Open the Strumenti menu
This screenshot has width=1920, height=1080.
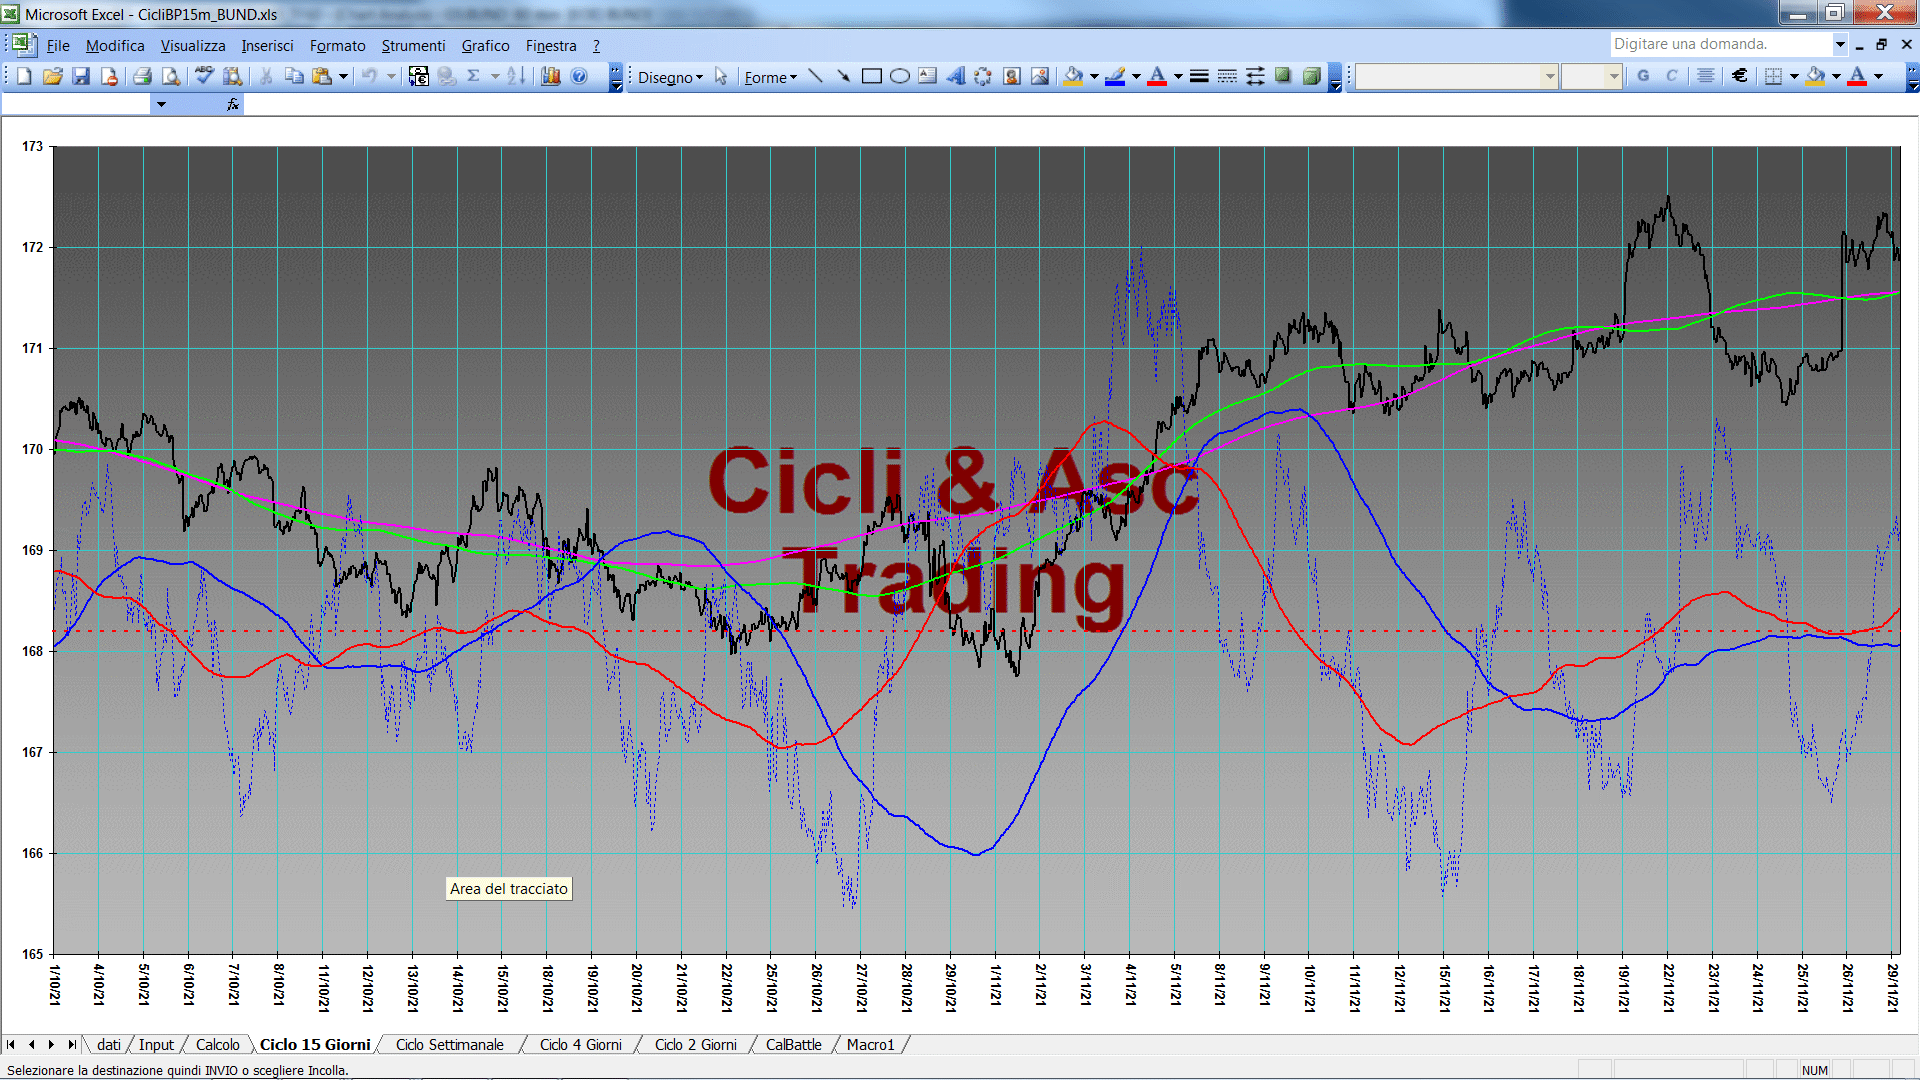(413, 46)
